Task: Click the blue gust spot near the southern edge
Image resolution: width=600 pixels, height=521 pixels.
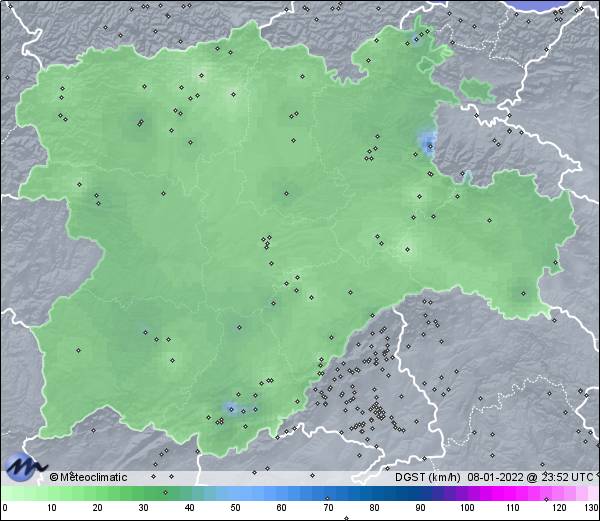Action: pyautogui.click(x=230, y=408)
